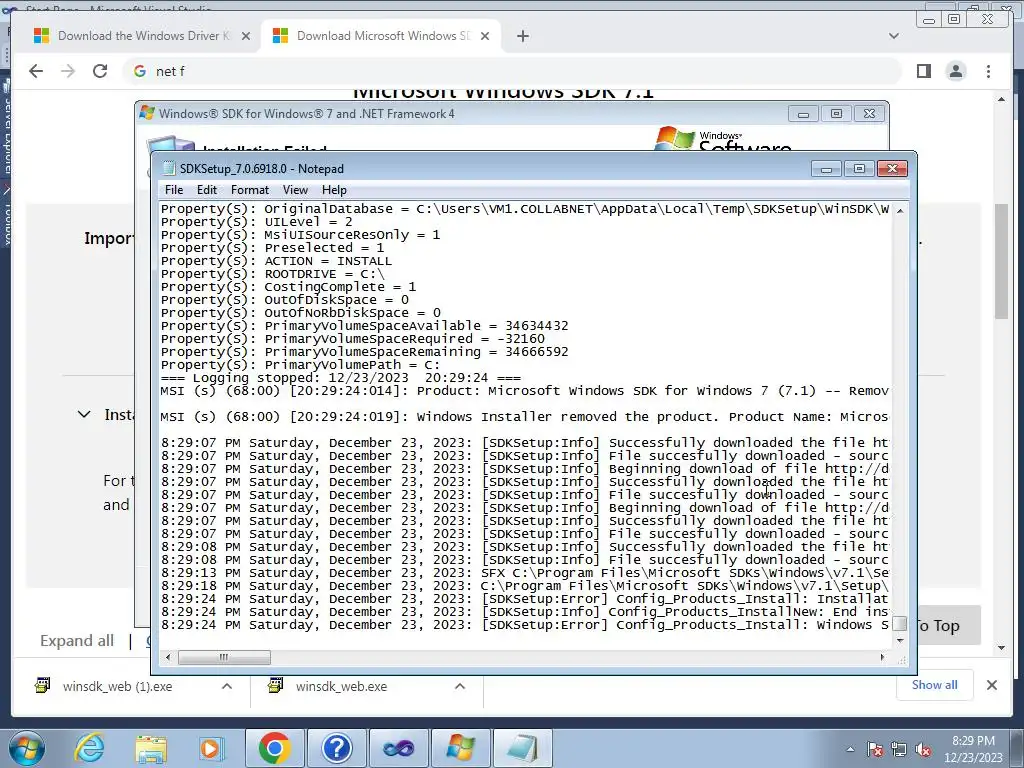Click the taskbar clock showing 8:29 PM
Screen dimensions: 1024x768
click(973, 749)
